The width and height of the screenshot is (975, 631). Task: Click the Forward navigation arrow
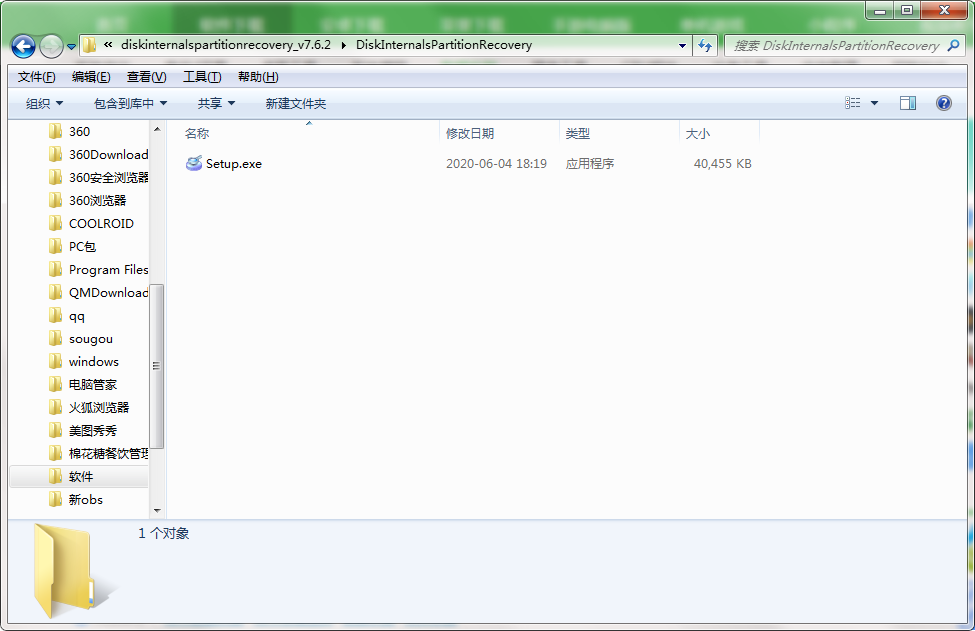51,46
